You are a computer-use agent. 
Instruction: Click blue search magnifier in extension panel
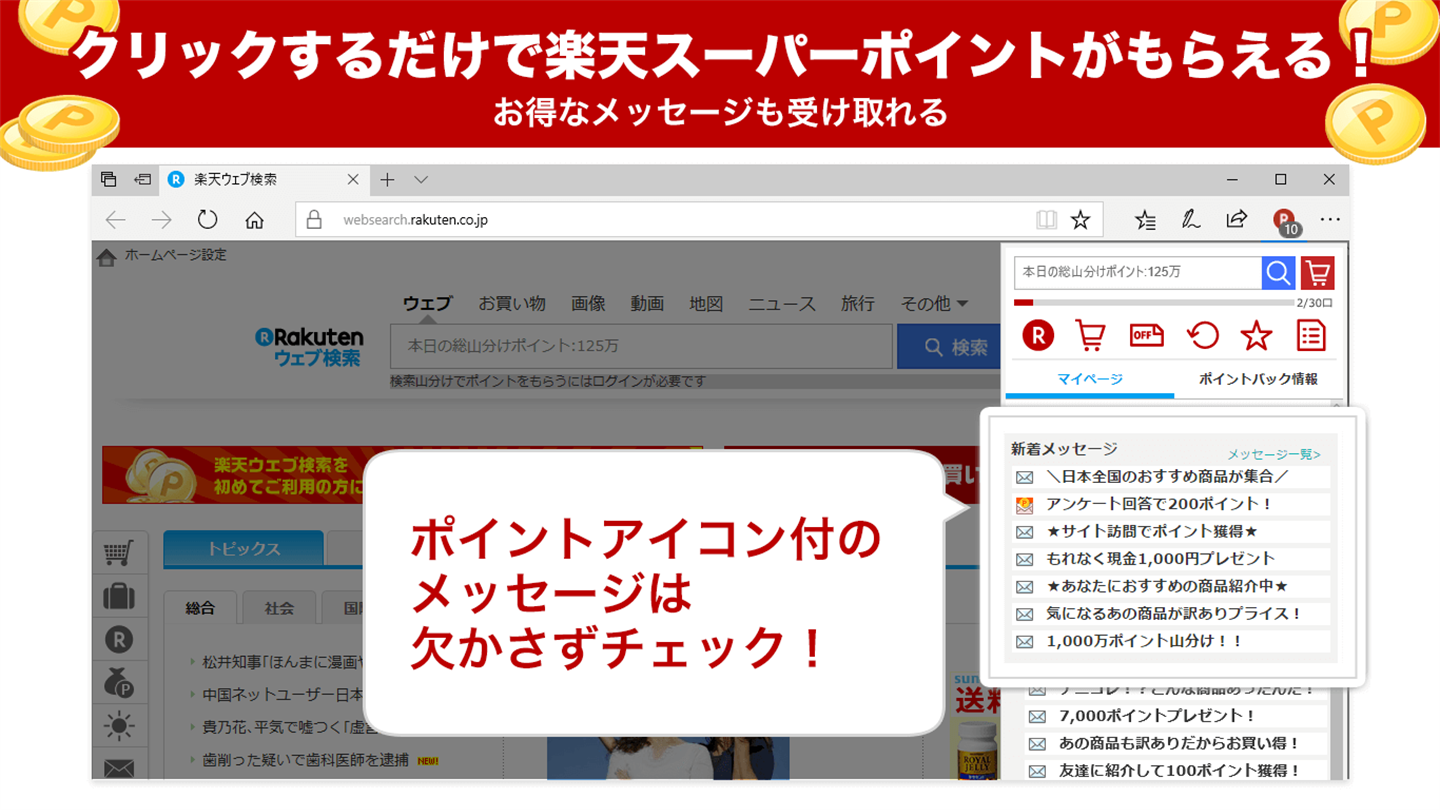1278,272
